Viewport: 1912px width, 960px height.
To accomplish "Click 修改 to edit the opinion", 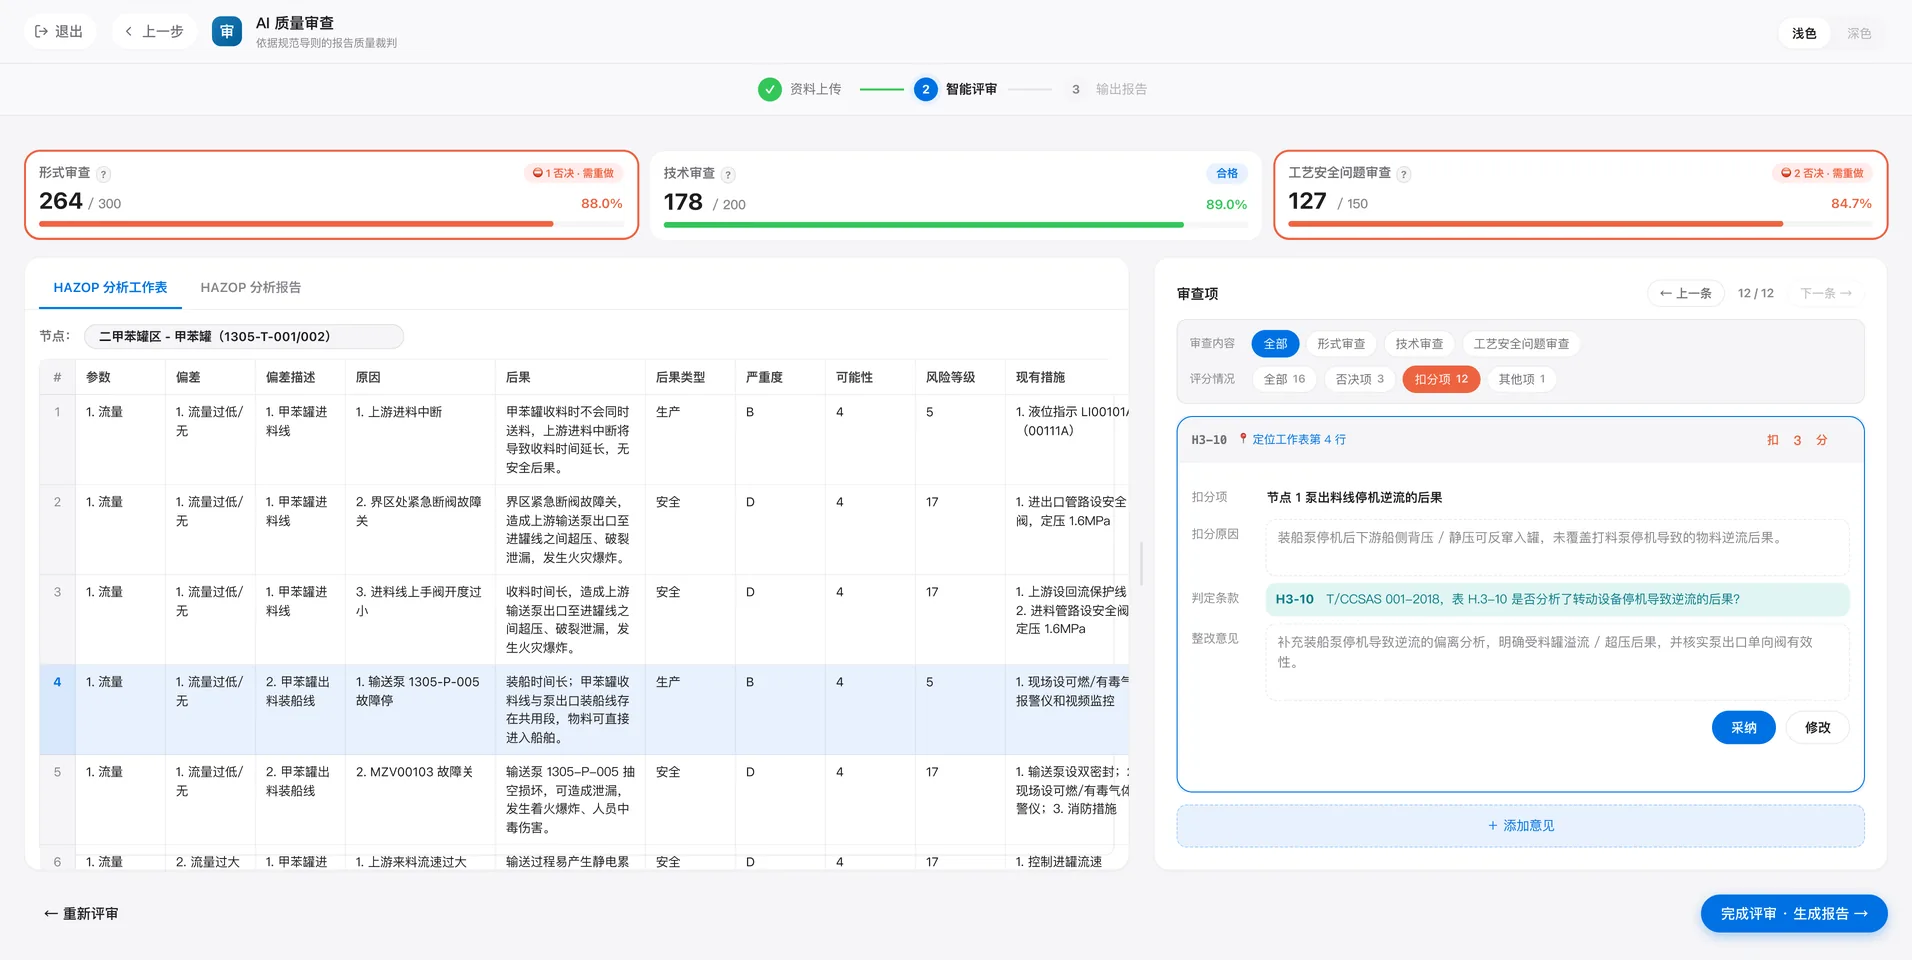I will tap(1817, 728).
